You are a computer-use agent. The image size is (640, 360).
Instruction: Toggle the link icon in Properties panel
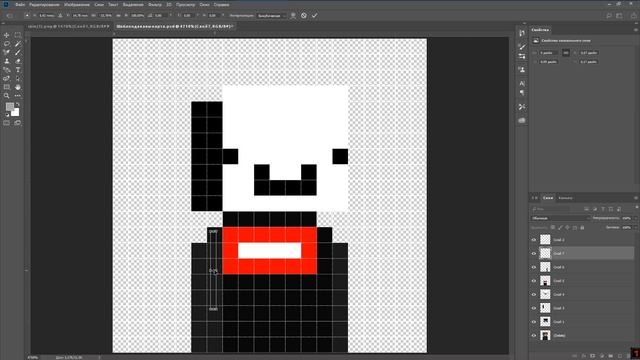[x=566, y=53]
